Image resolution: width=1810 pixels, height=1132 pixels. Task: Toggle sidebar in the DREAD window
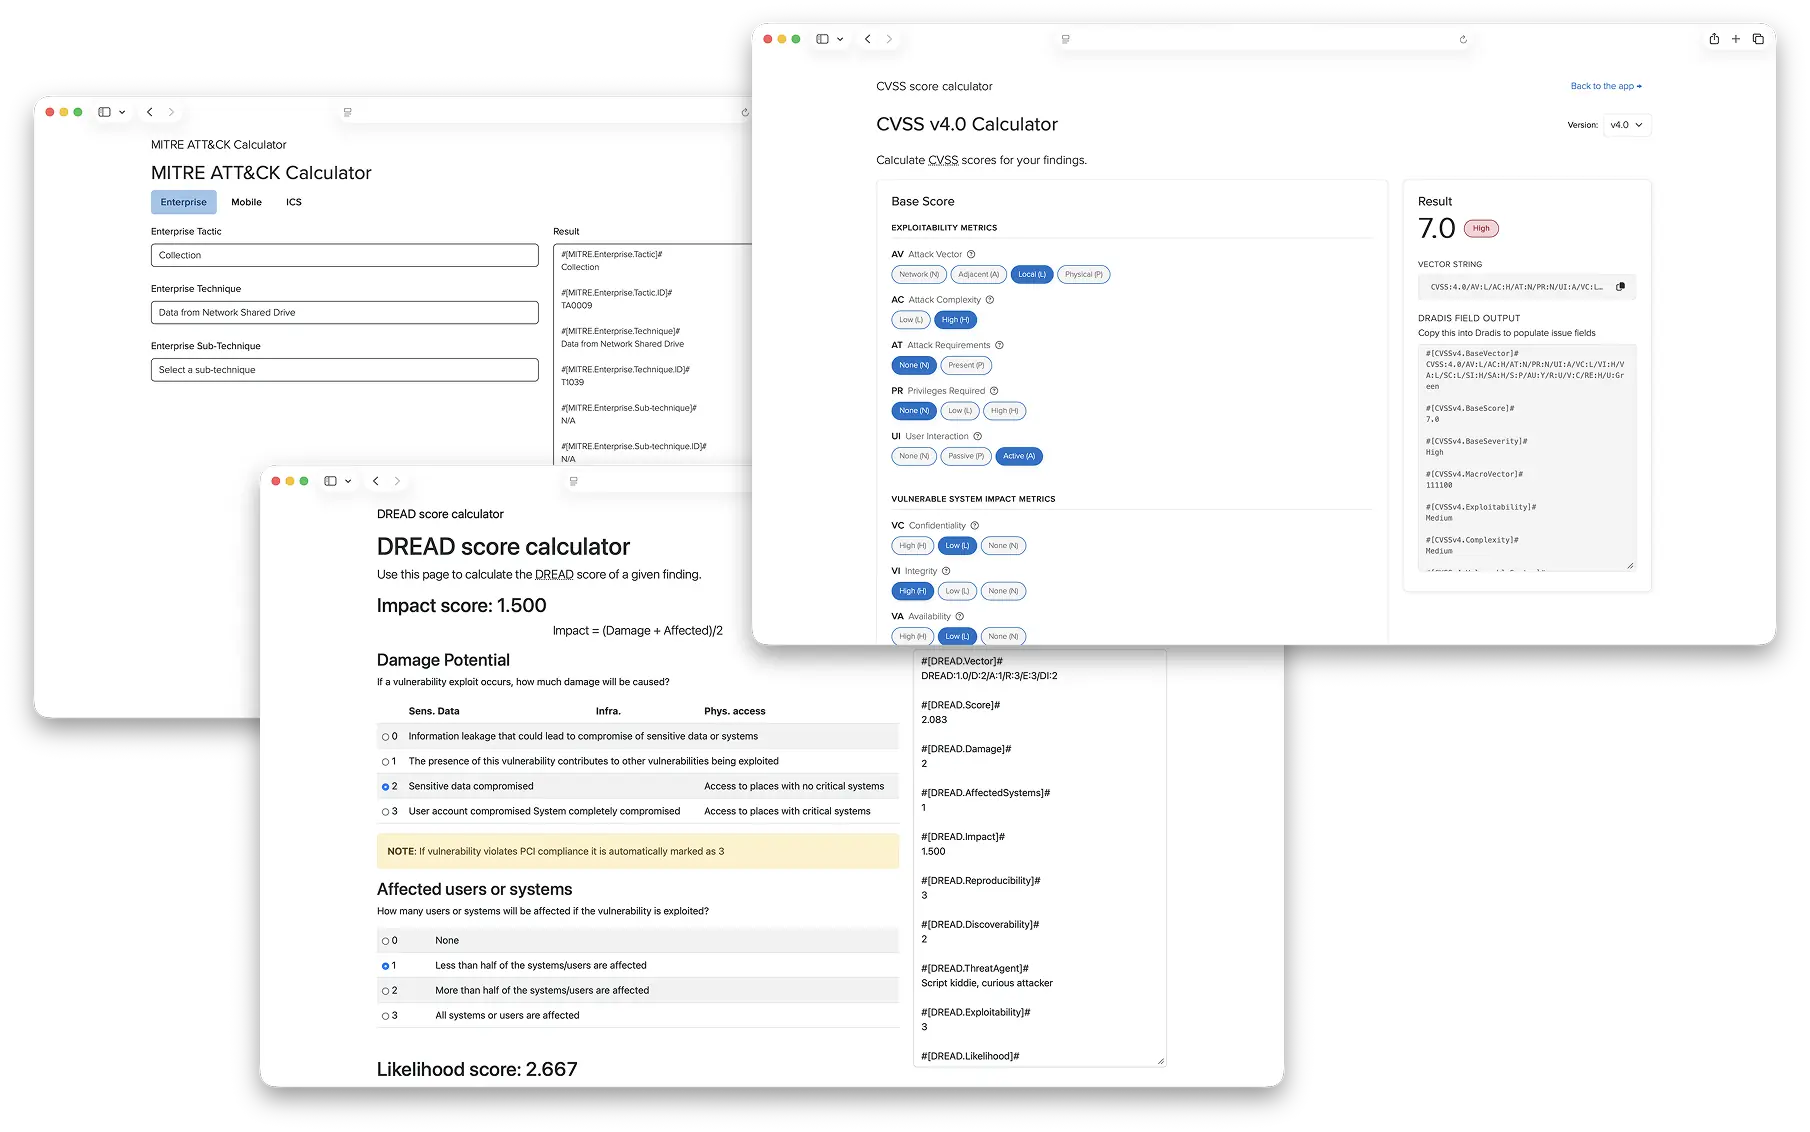click(330, 481)
